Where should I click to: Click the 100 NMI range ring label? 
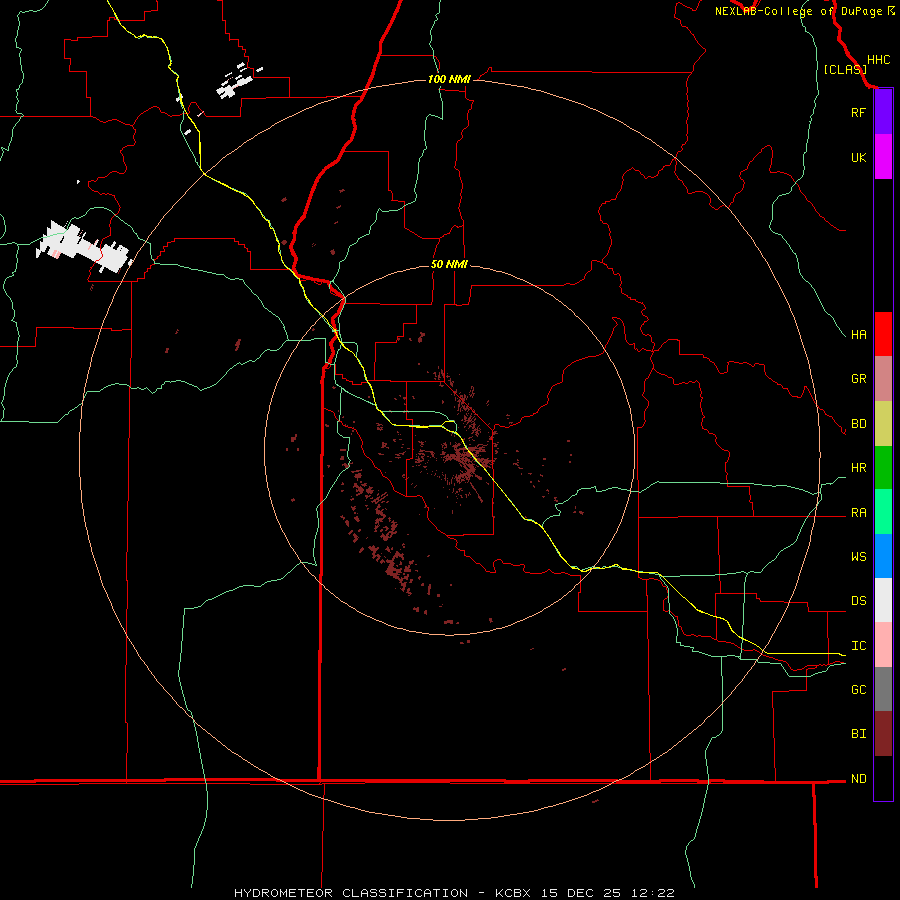[449, 79]
